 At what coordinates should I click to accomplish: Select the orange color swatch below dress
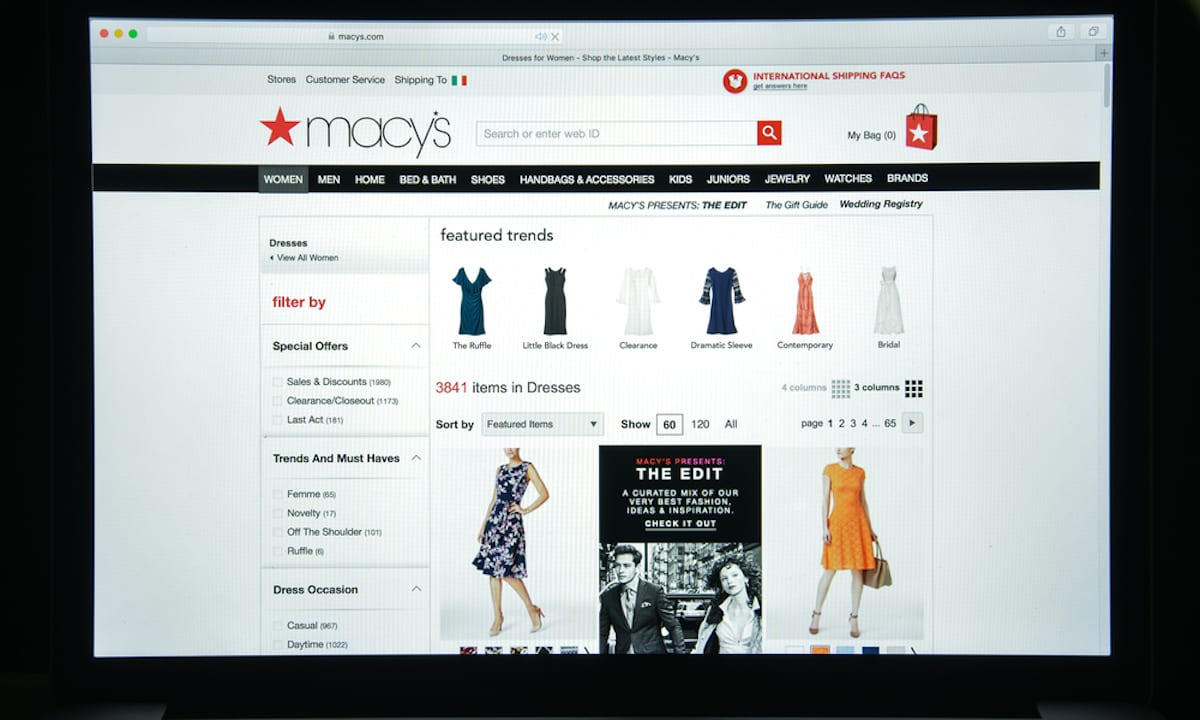point(820,650)
